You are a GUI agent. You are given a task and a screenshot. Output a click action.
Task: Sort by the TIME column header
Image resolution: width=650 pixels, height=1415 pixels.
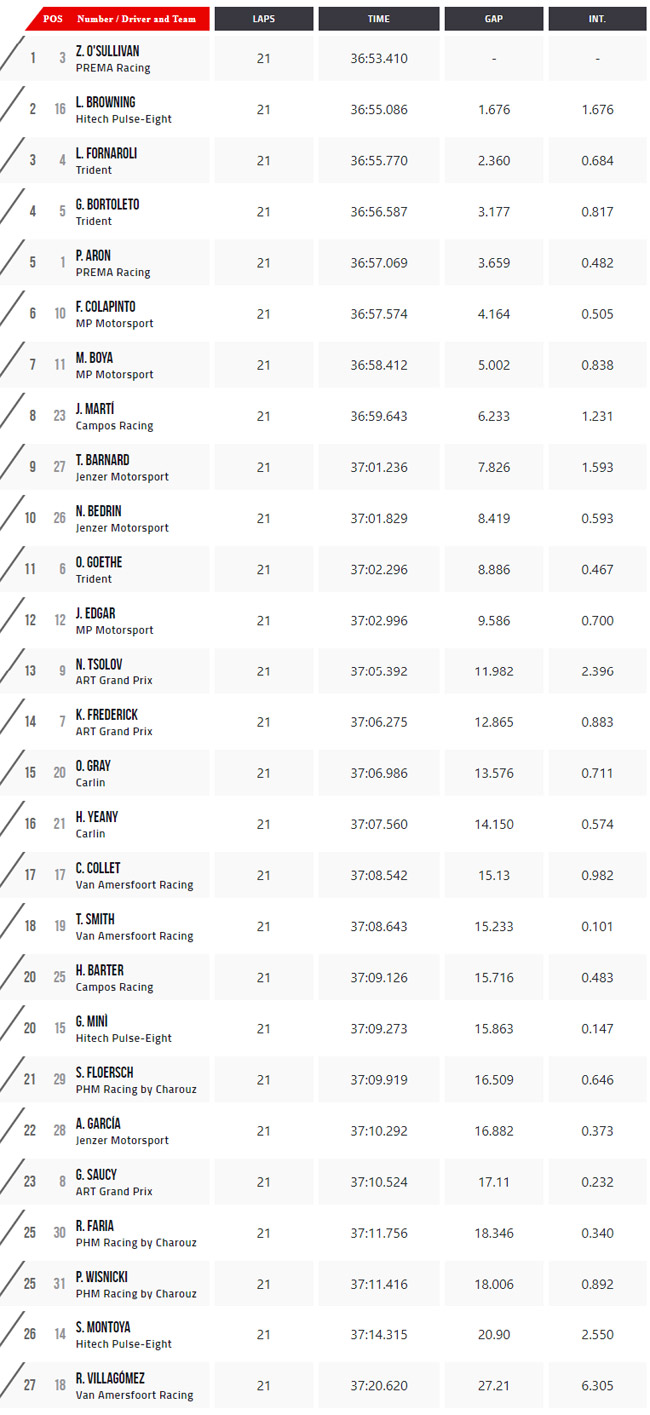pyautogui.click(x=379, y=19)
